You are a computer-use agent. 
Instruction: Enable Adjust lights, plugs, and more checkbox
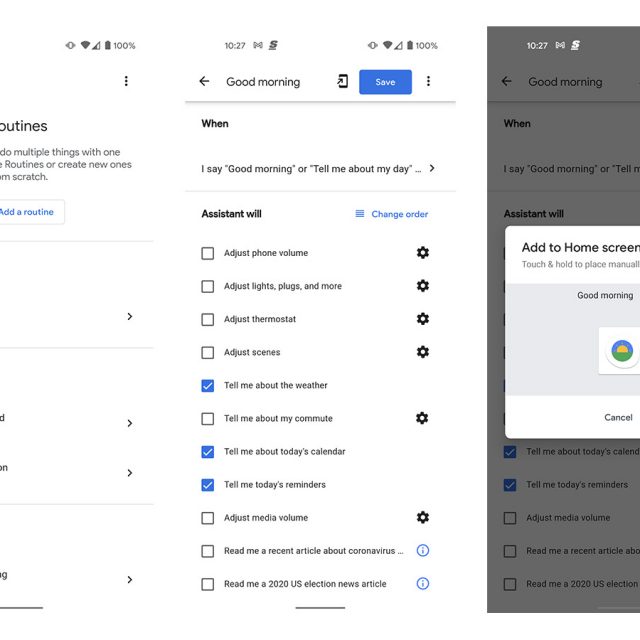pos(208,286)
